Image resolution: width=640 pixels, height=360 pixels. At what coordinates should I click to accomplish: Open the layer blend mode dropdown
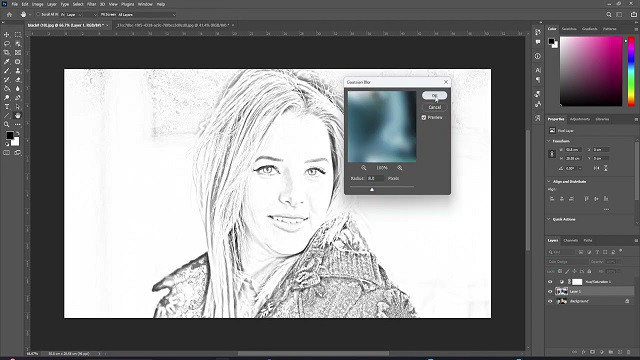567,262
